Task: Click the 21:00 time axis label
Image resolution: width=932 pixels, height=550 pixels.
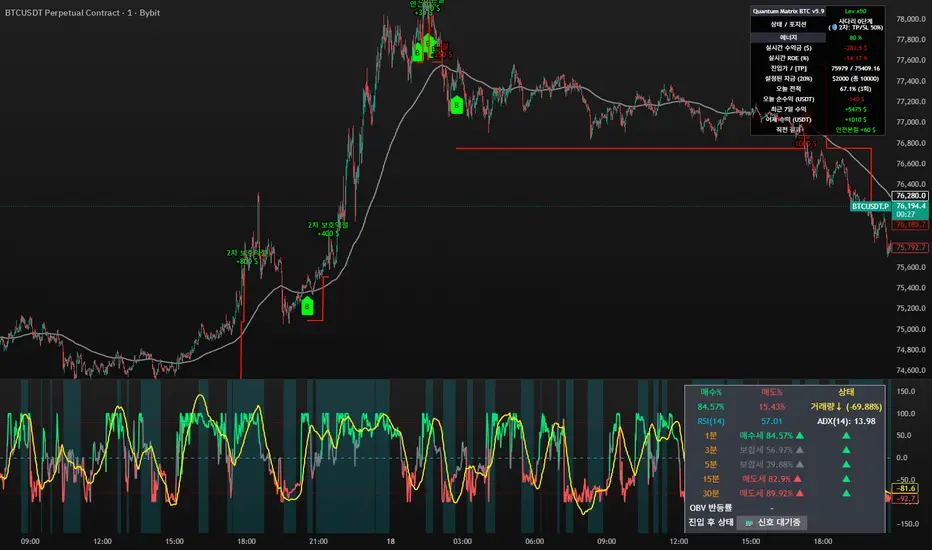Action: (x=319, y=541)
